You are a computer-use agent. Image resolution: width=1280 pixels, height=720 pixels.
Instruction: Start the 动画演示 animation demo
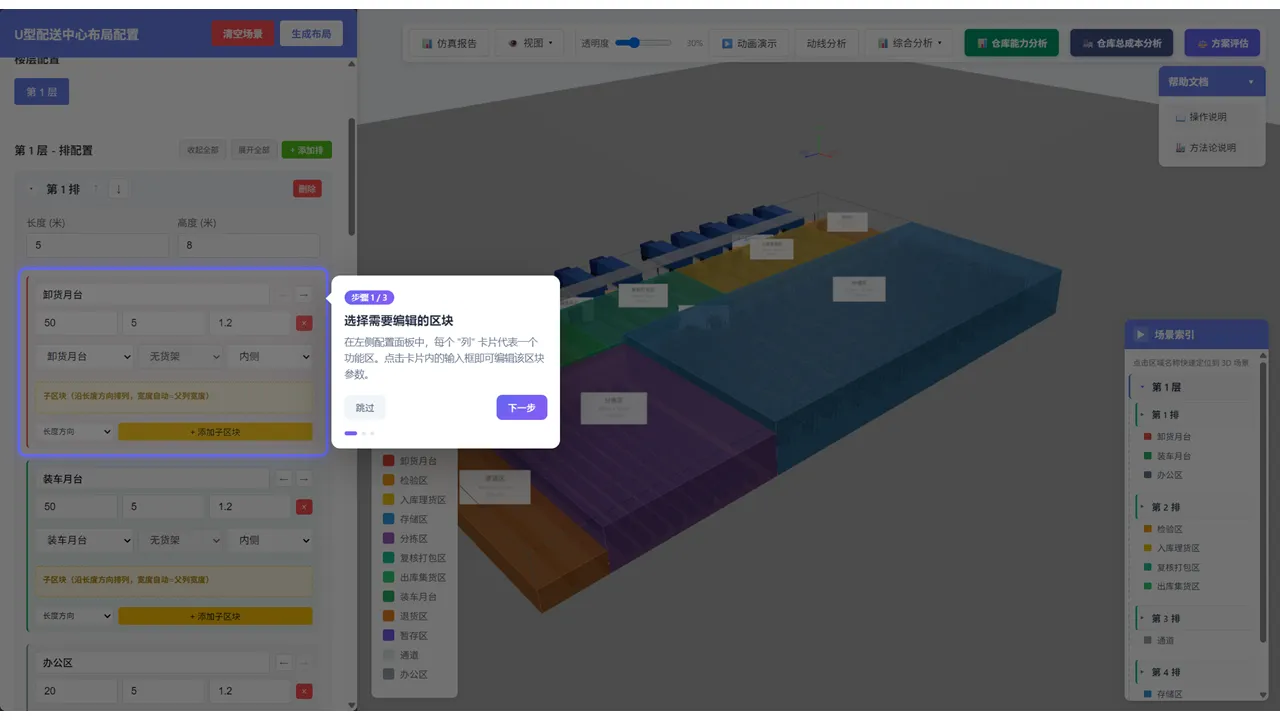click(x=749, y=43)
